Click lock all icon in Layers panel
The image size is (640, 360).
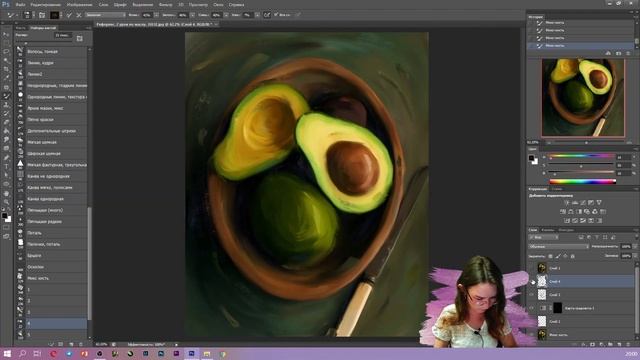coord(573,256)
